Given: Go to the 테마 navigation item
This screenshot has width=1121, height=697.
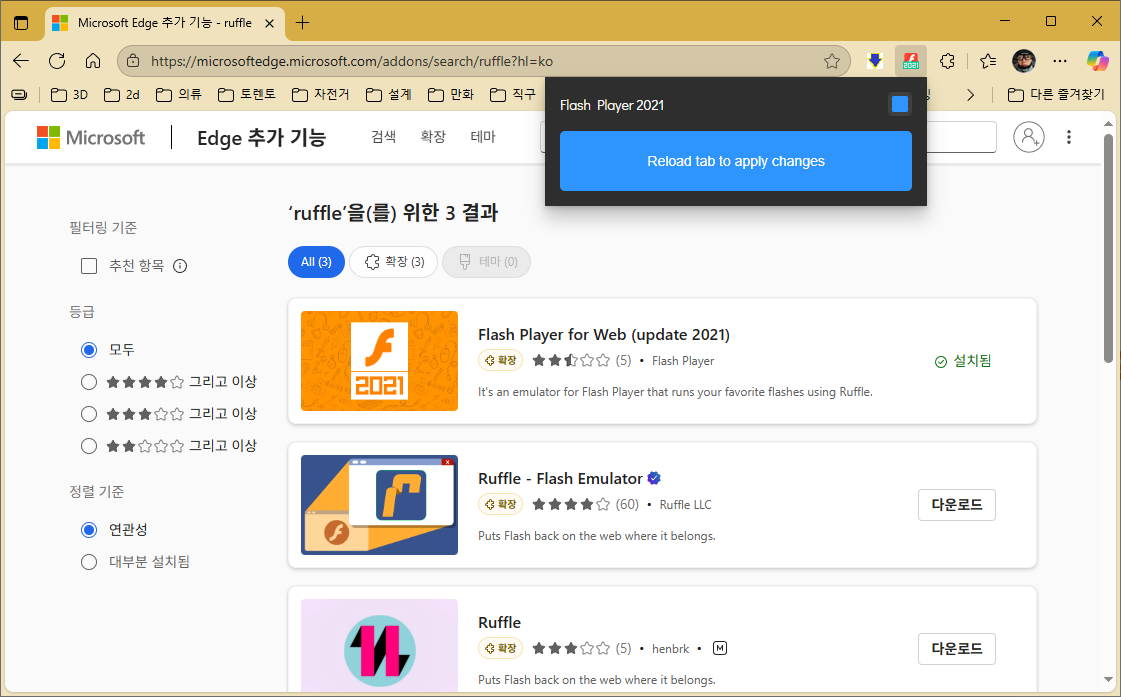Looking at the screenshot, I should coord(483,137).
